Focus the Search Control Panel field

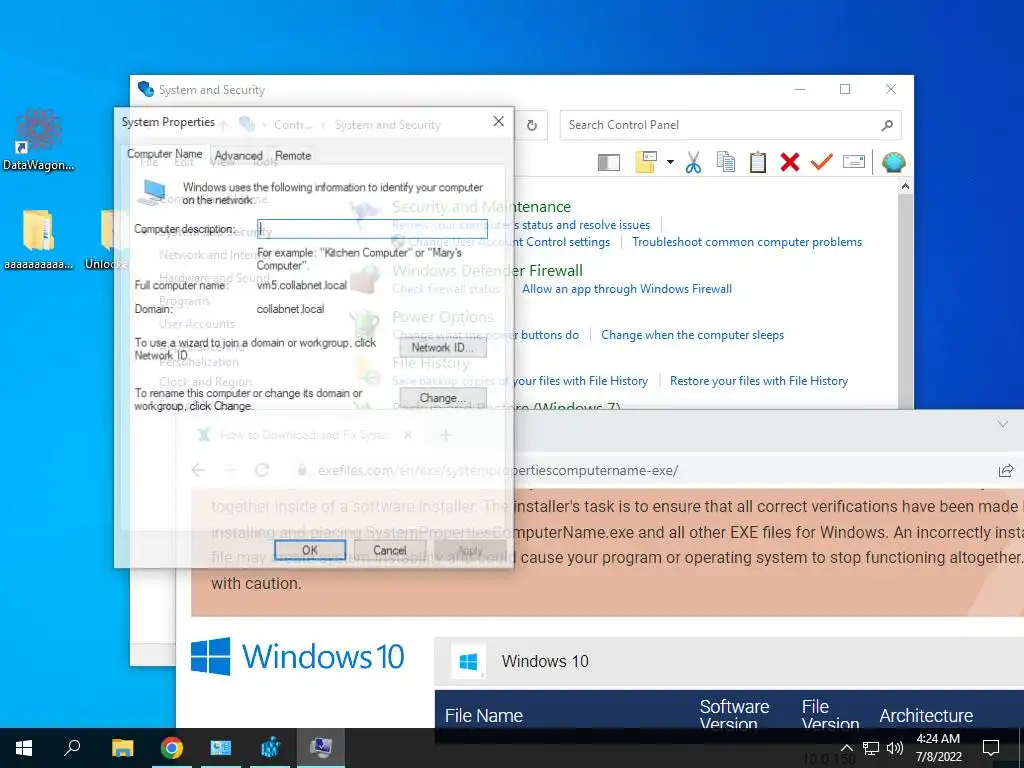pyautogui.click(x=730, y=125)
